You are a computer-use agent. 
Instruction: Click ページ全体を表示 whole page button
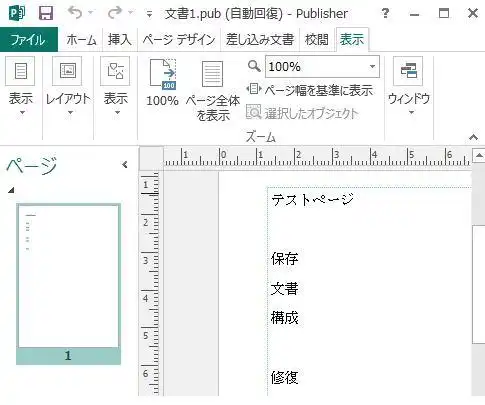point(213,90)
